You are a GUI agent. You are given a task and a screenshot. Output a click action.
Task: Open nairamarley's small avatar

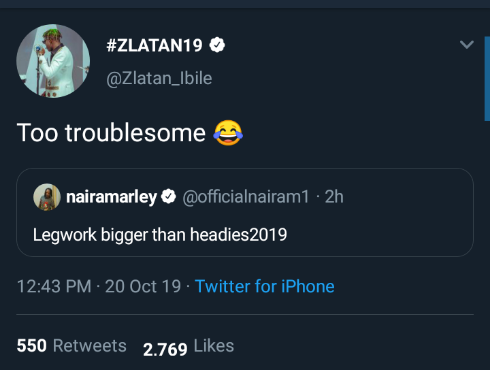(x=47, y=197)
